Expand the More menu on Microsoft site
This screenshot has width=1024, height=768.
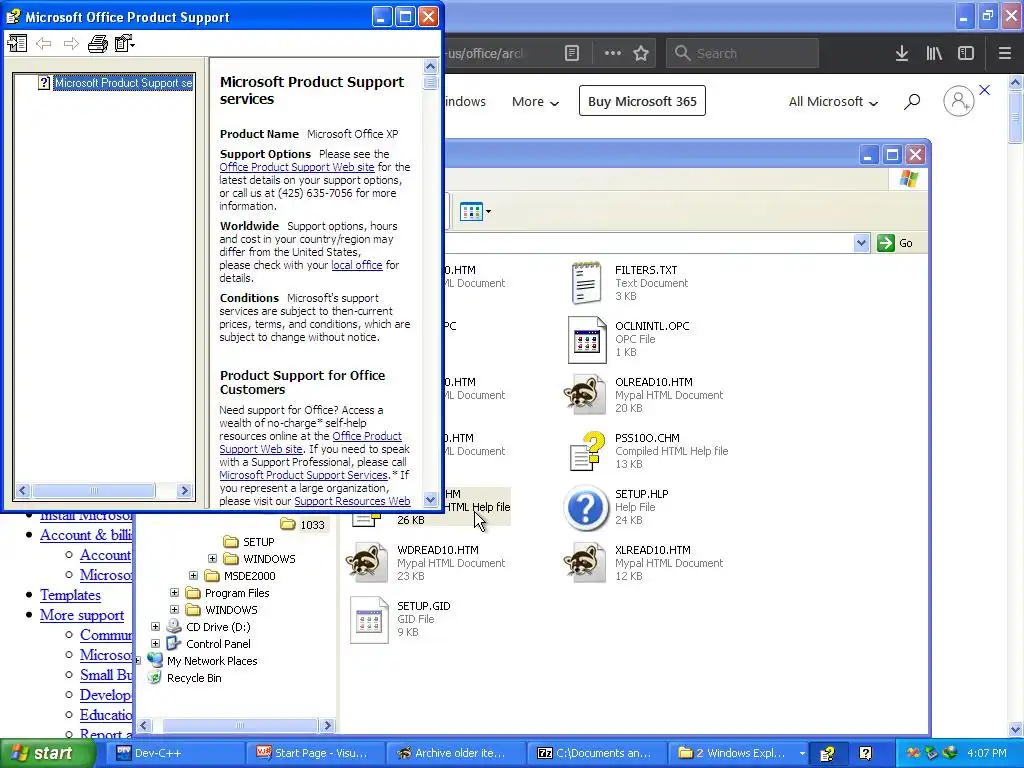[536, 102]
